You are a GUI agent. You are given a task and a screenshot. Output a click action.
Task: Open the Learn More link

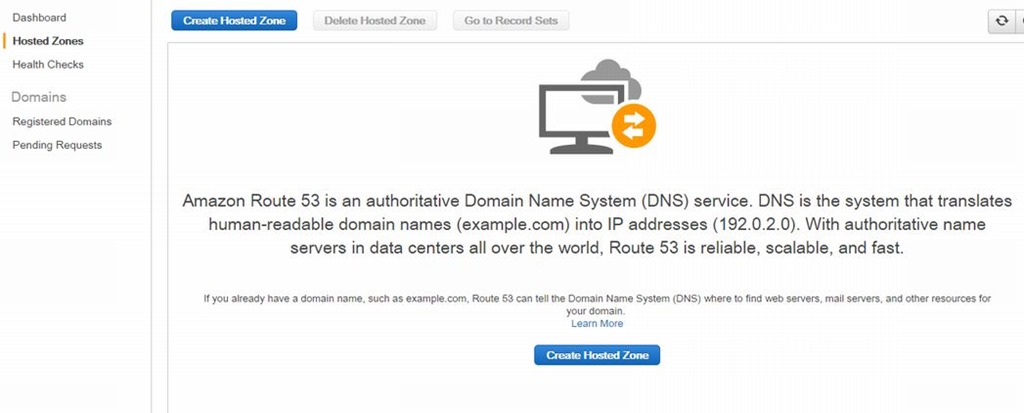point(597,324)
